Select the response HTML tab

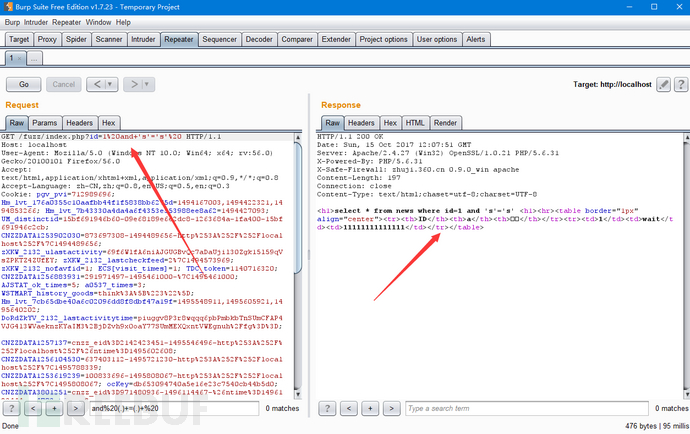tap(415, 123)
